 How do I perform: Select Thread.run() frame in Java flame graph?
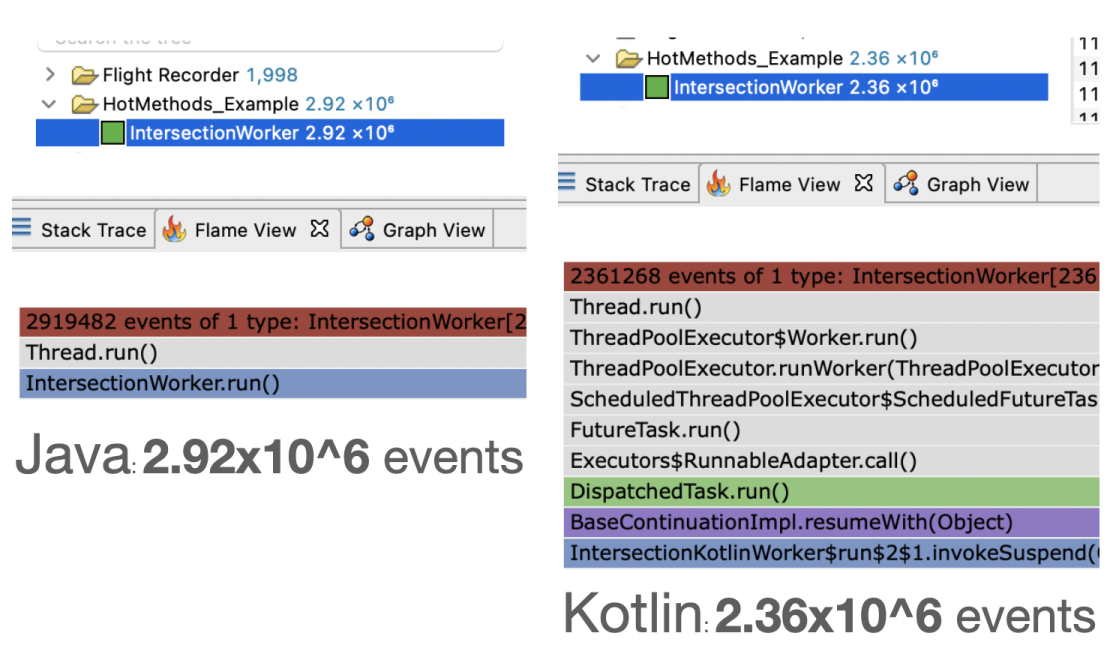(x=273, y=352)
